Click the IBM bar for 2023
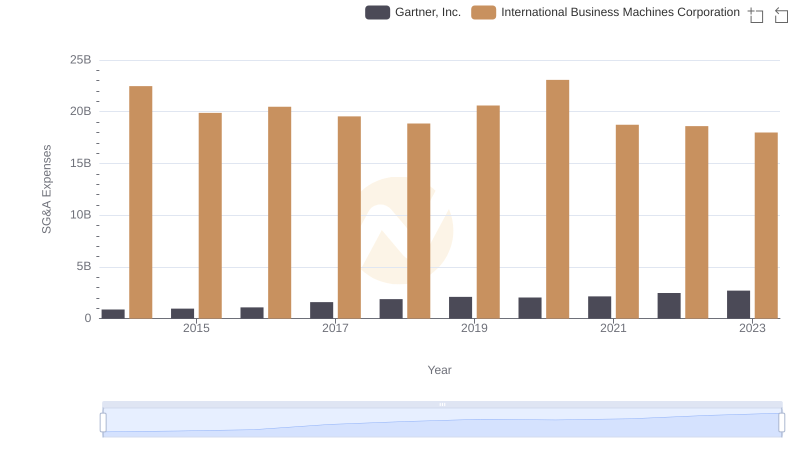800x461 pixels. [766, 225]
